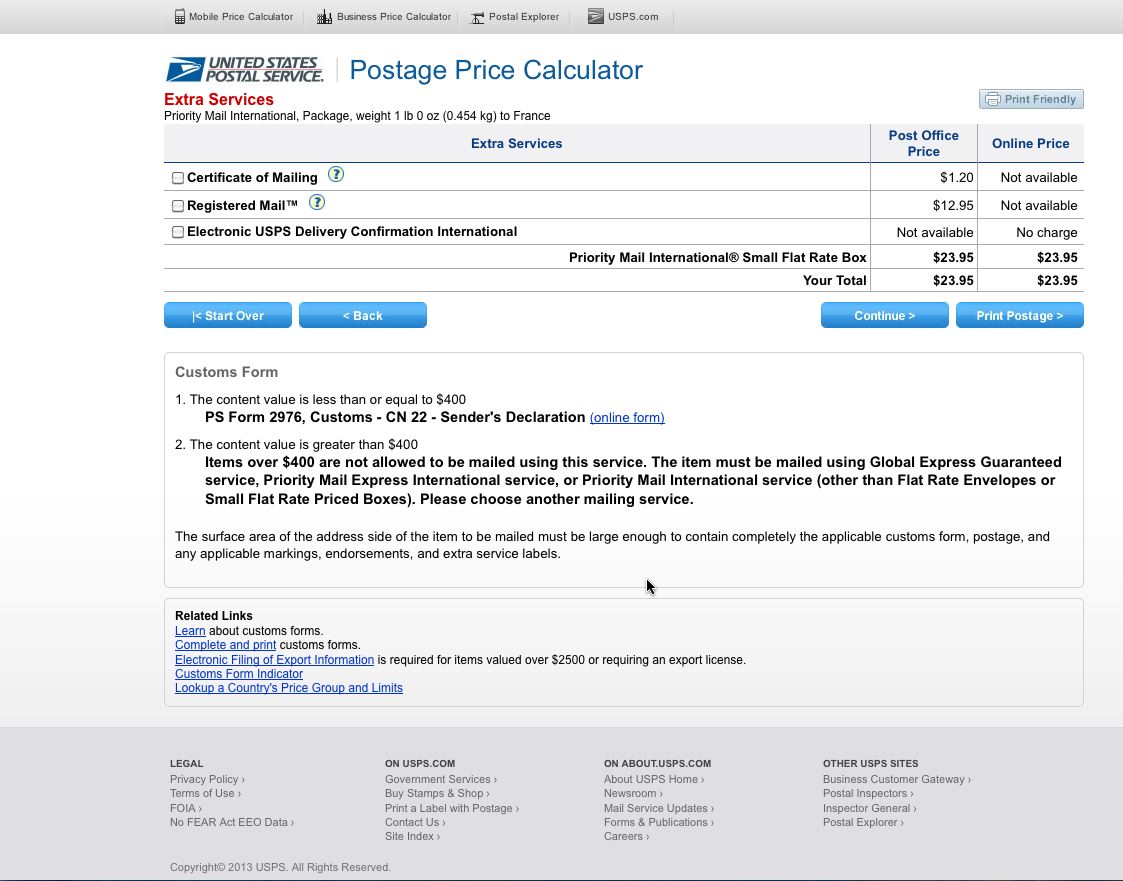
Task: Open No FEAR Act EEO Data link
Action: 231,822
